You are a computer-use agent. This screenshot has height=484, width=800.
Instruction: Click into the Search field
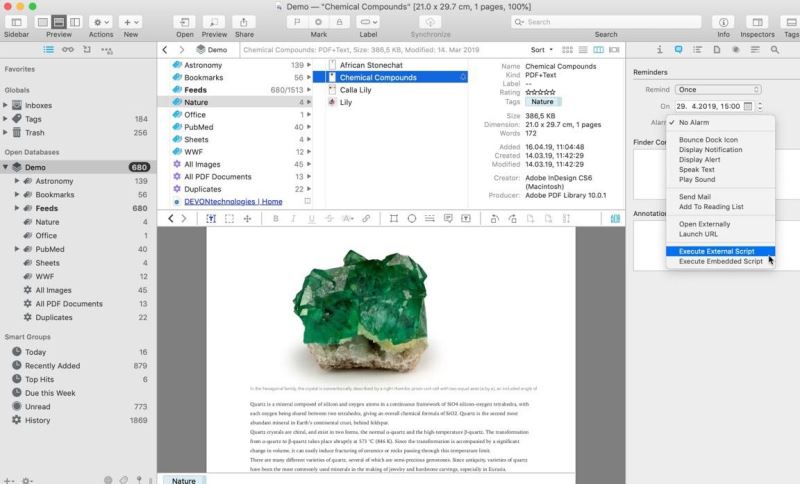coord(606,22)
